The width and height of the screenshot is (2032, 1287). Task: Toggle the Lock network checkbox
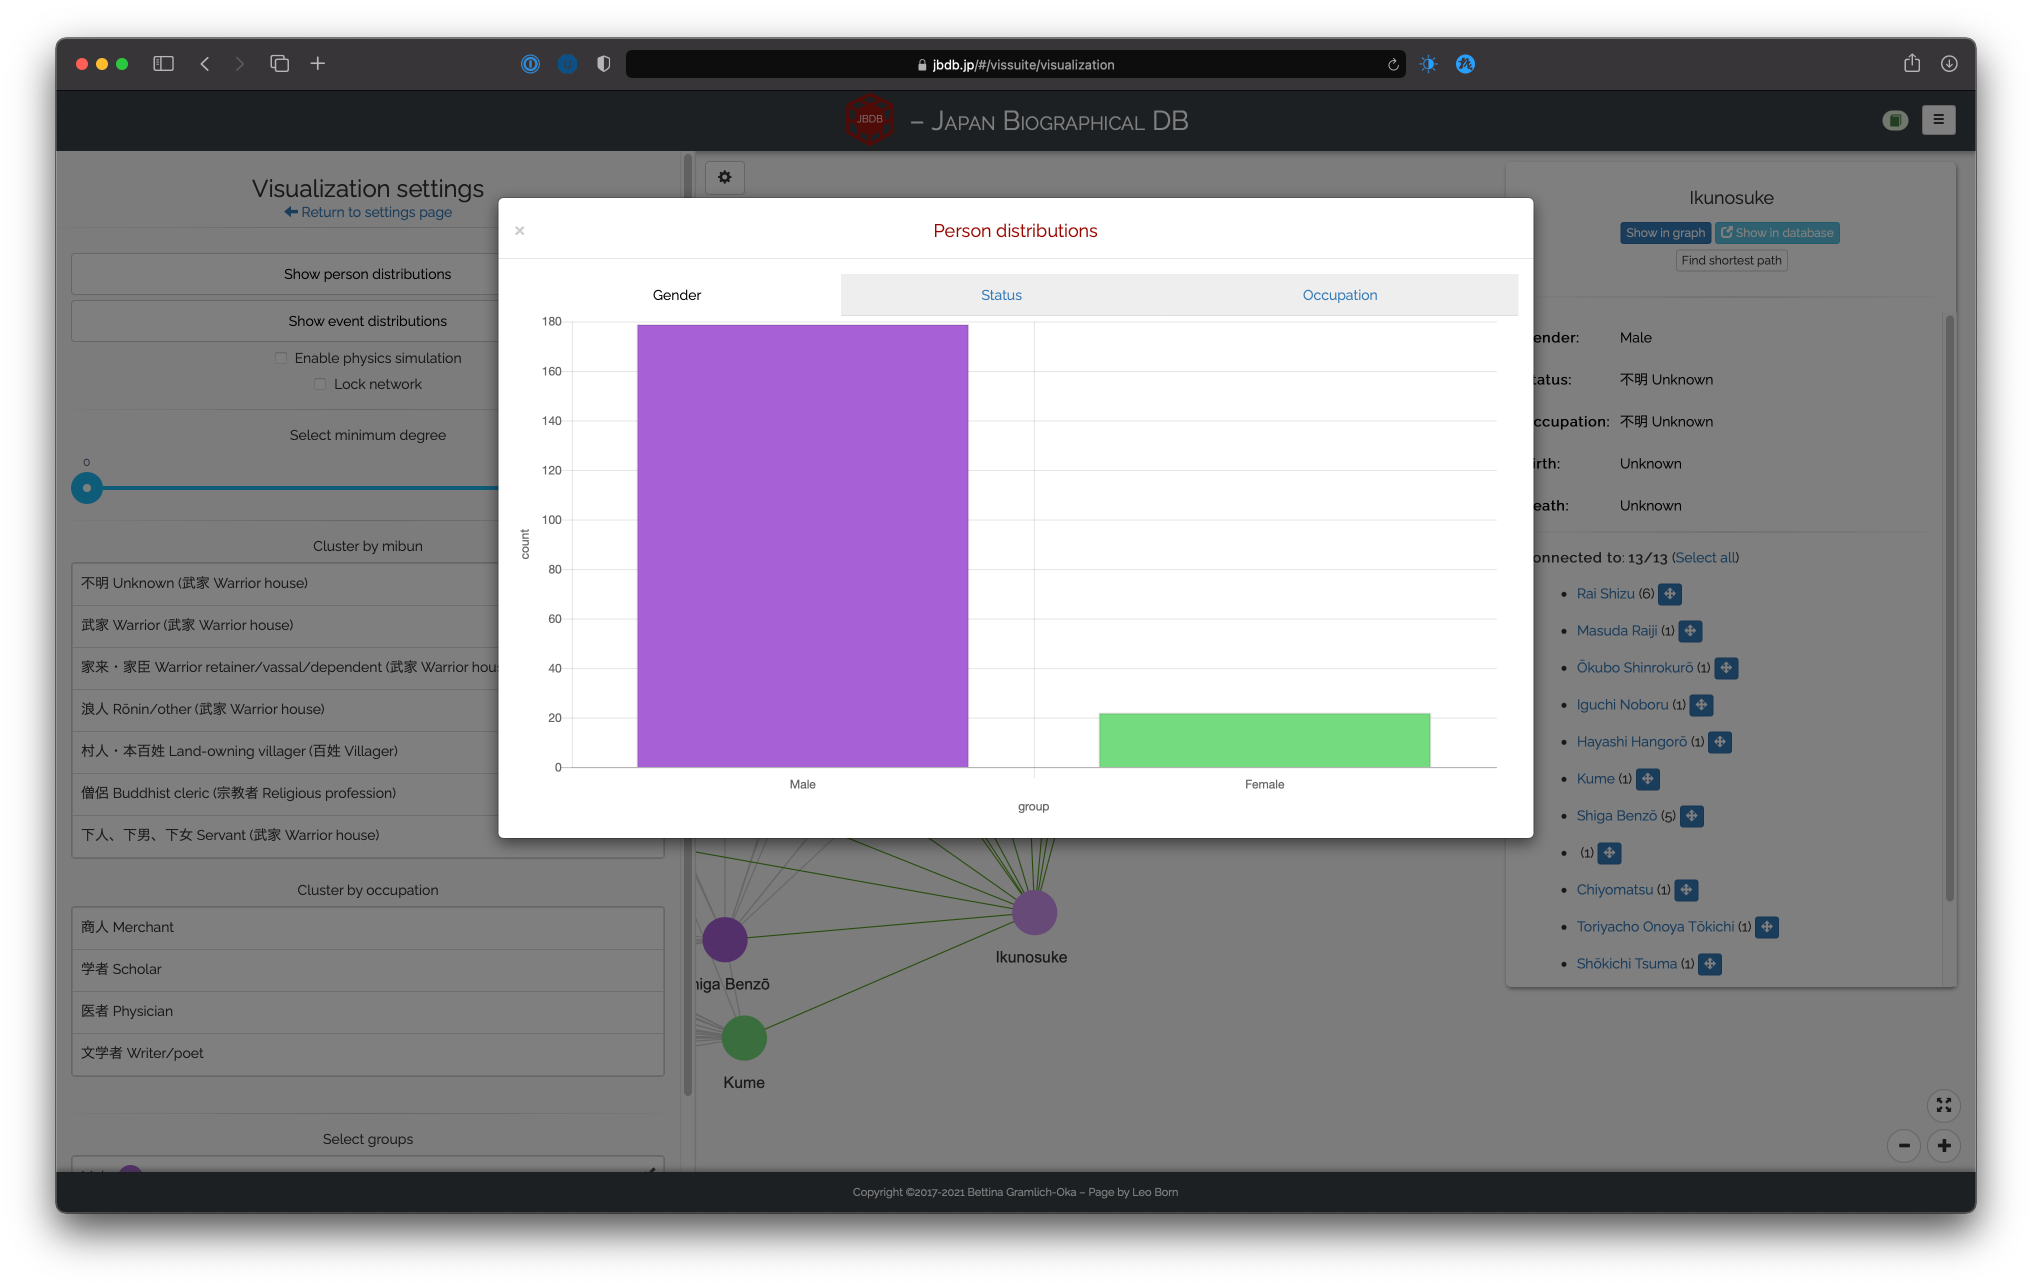pos(320,384)
